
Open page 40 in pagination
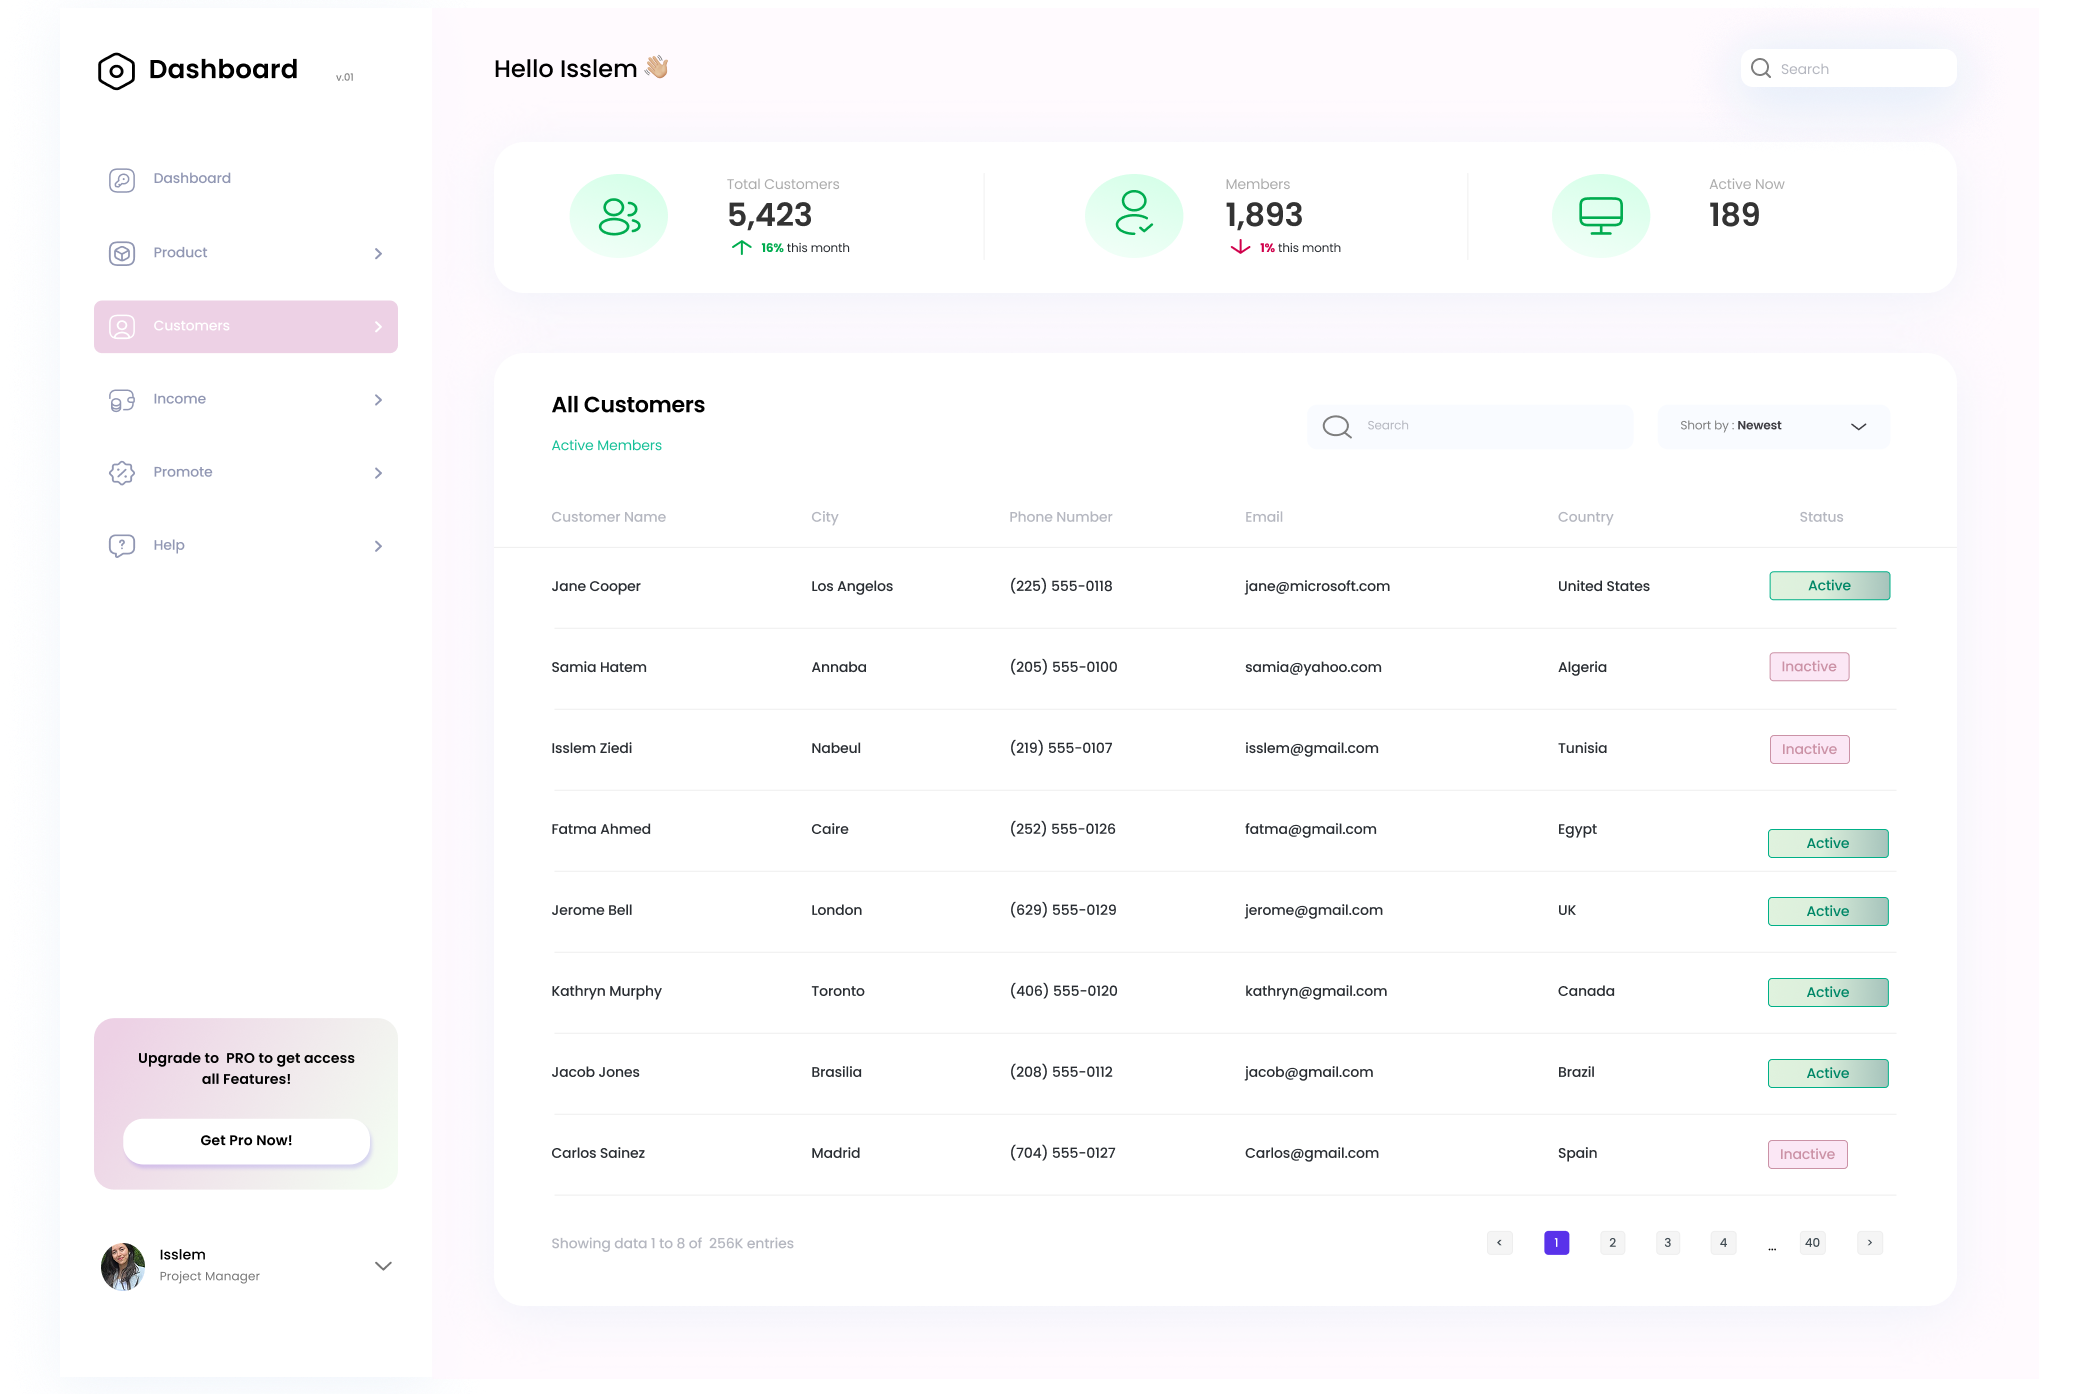coord(1812,1242)
